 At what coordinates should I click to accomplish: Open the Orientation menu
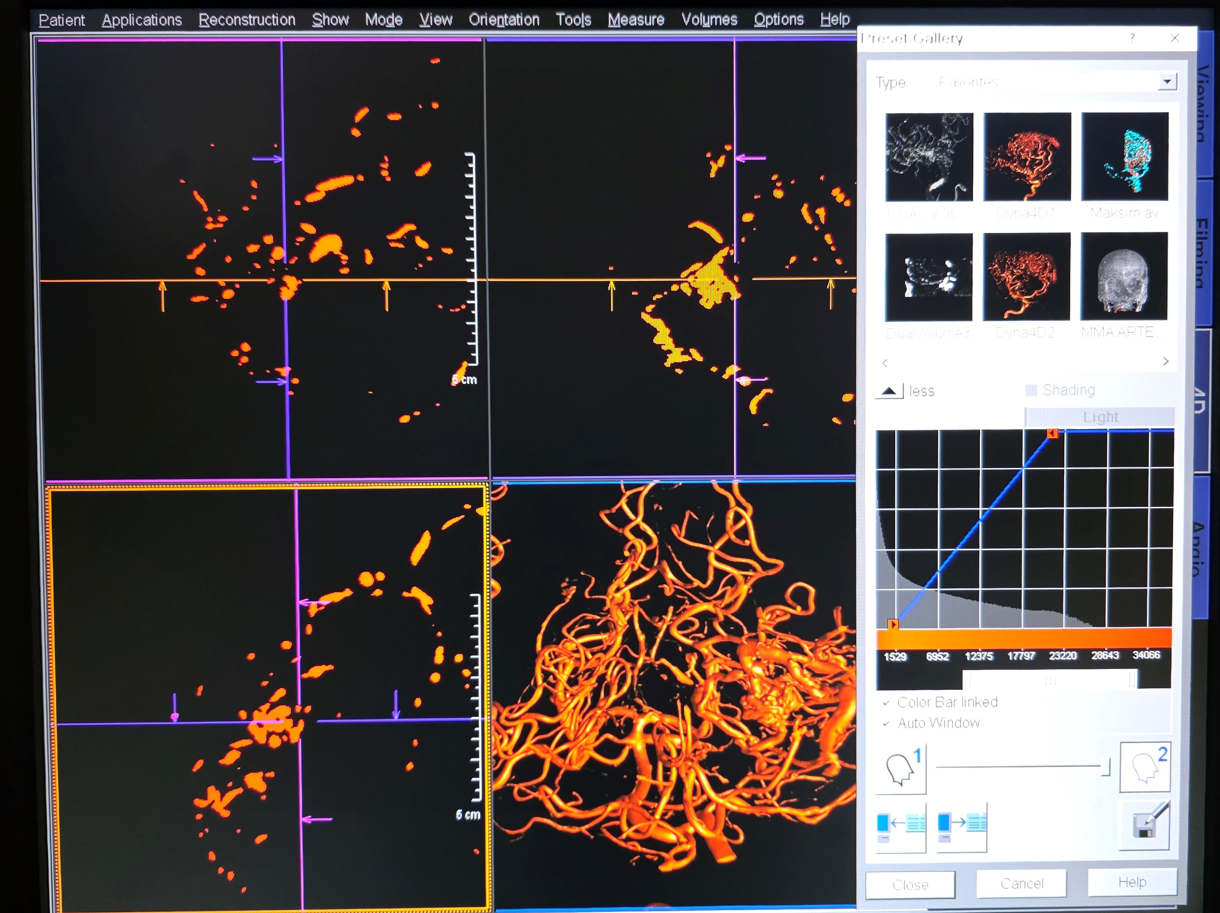click(x=503, y=20)
